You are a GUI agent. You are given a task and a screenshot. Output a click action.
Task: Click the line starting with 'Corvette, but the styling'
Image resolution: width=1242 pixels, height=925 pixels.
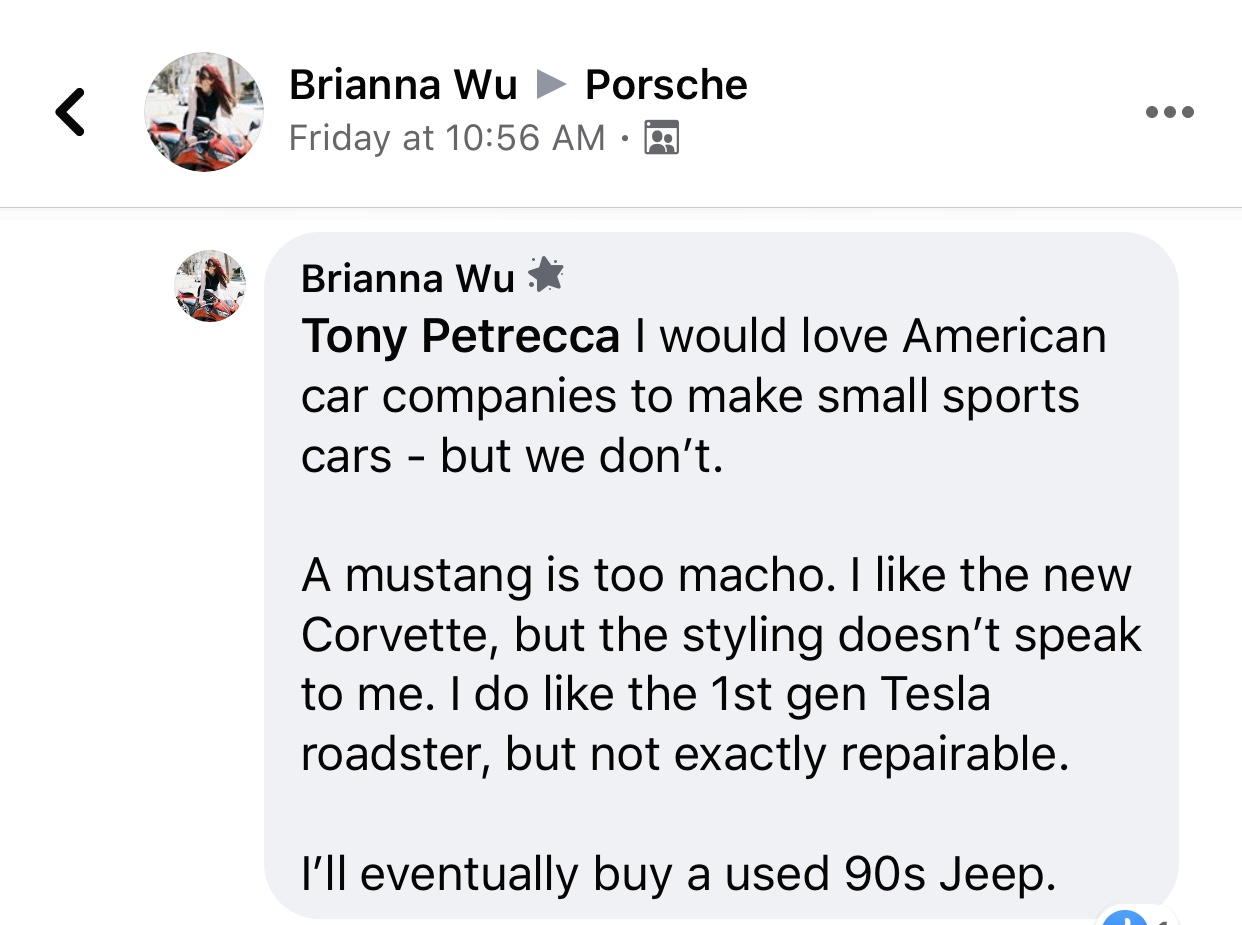[x=721, y=635]
